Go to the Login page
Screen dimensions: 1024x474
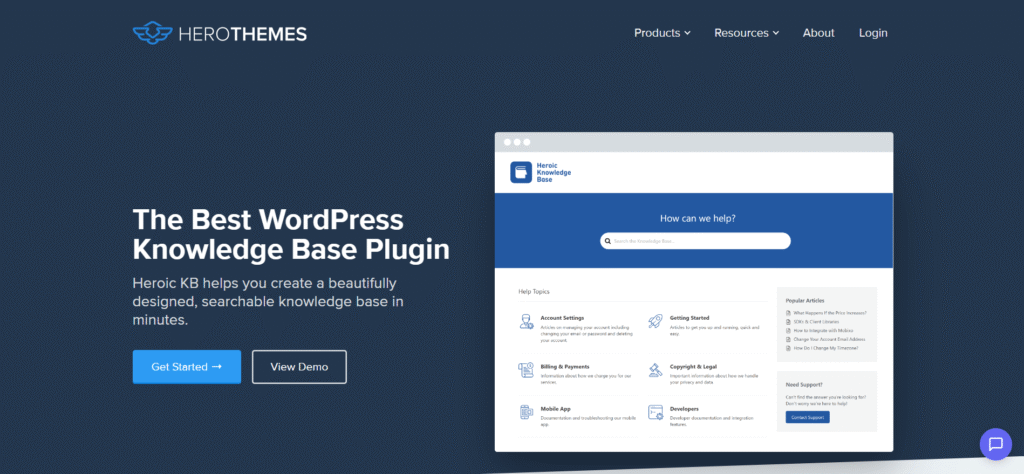coord(873,33)
